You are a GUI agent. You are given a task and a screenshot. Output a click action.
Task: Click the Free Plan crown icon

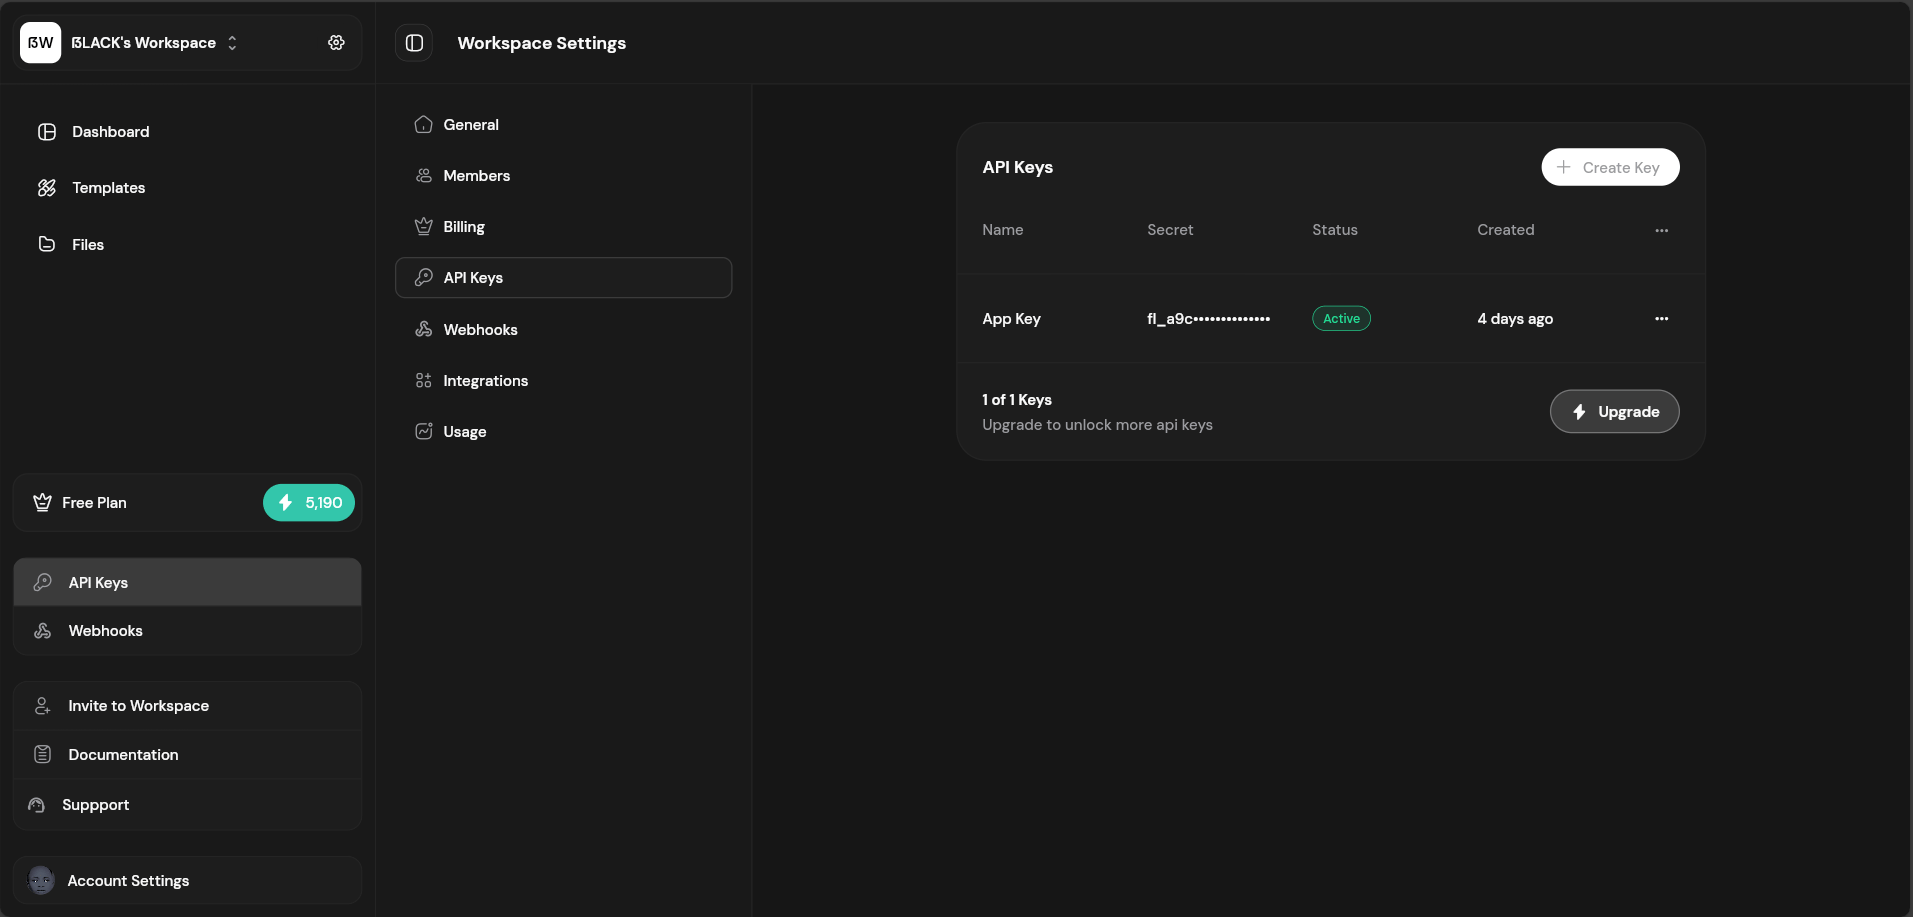[42, 503]
